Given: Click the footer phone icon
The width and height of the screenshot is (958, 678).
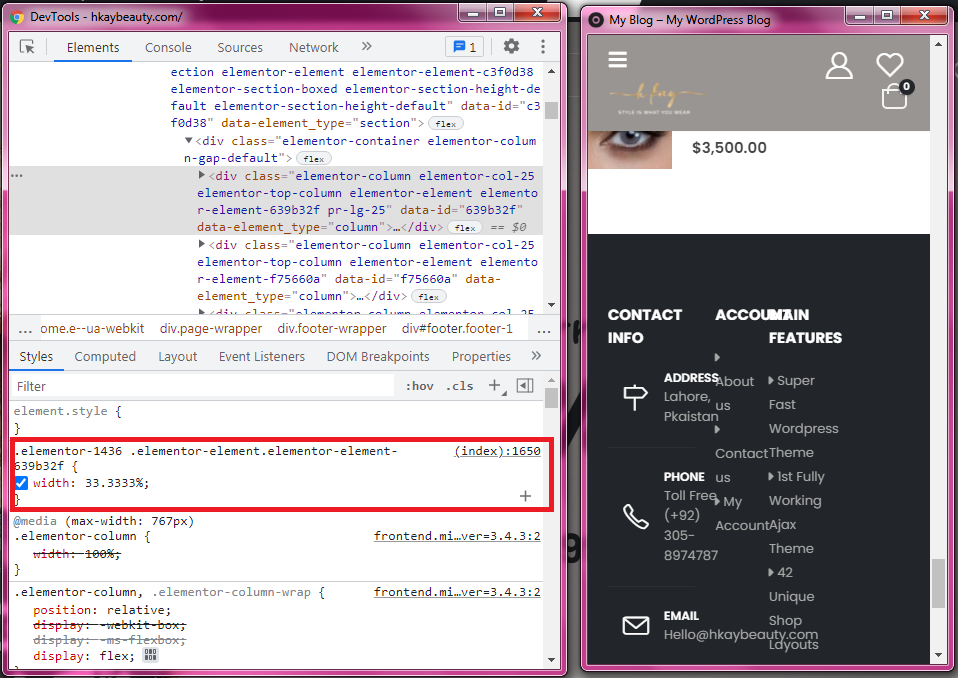Looking at the screenshot, I should [x=635, y=516].
